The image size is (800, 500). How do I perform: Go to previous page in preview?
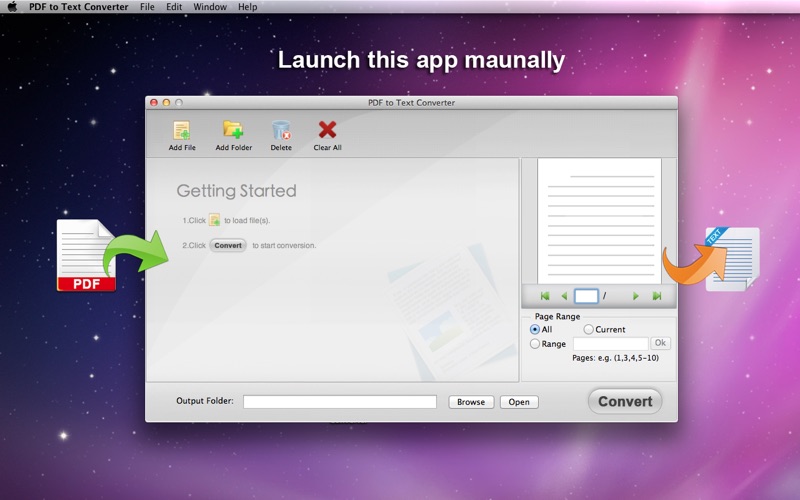564,296
